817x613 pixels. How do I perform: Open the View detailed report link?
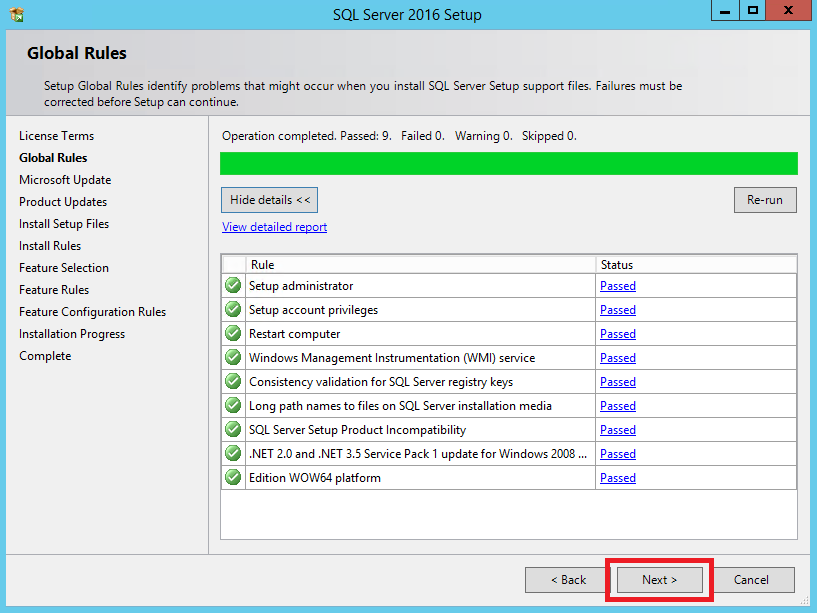tap(275, 227)
